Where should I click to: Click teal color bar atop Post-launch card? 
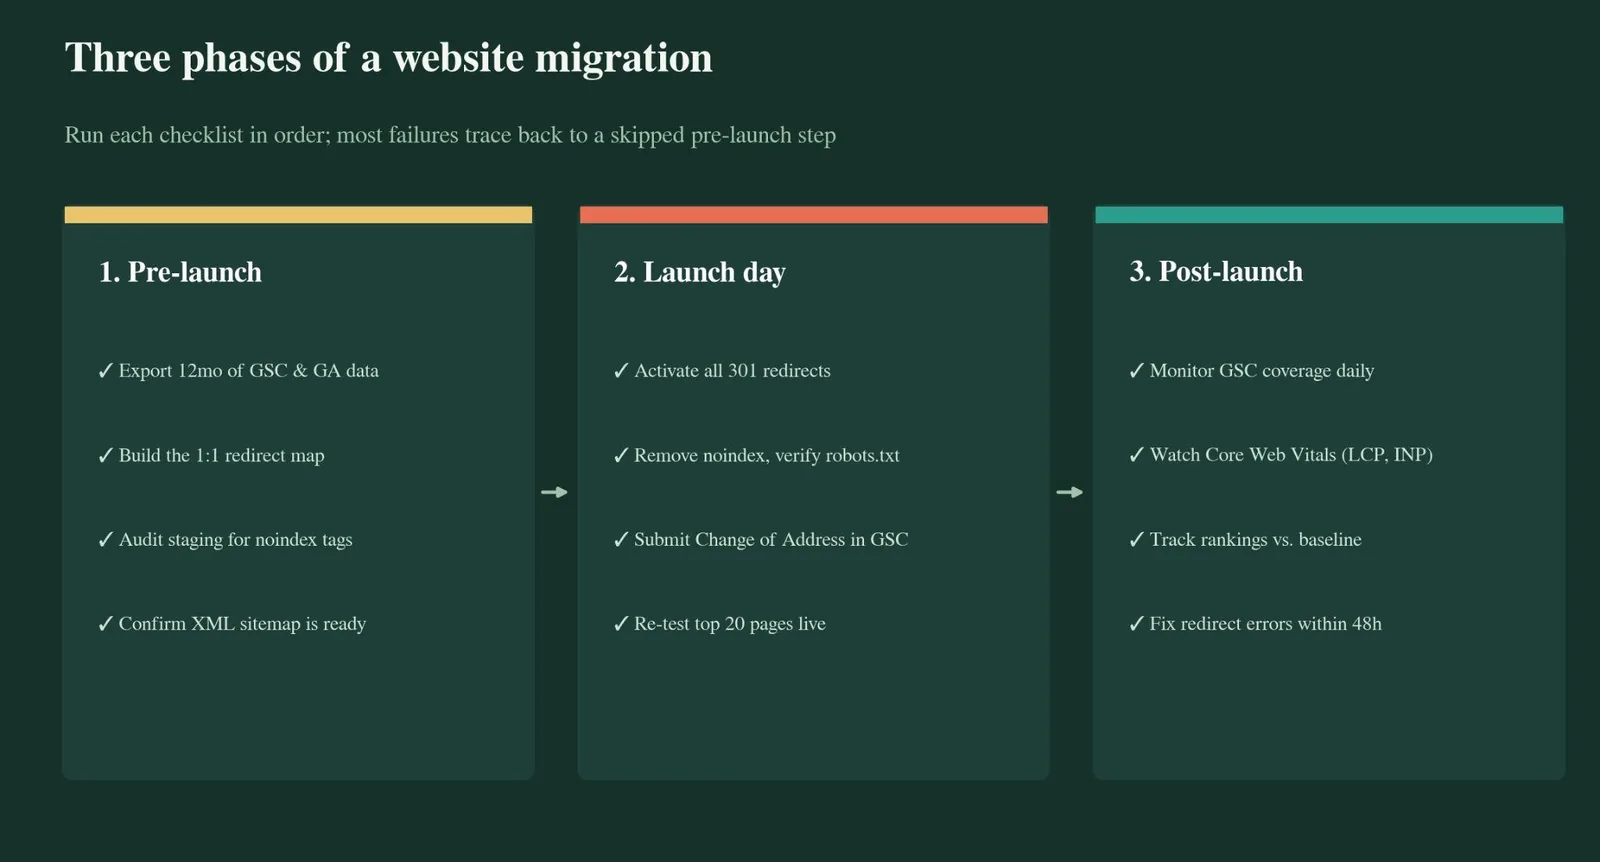tap(1329, 215)
